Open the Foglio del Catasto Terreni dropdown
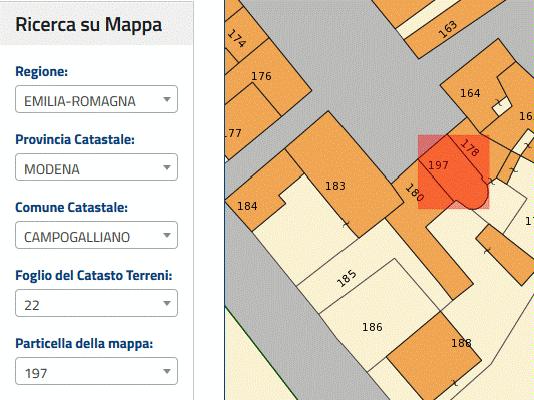 pyautogui.click(x=96, y=303)
